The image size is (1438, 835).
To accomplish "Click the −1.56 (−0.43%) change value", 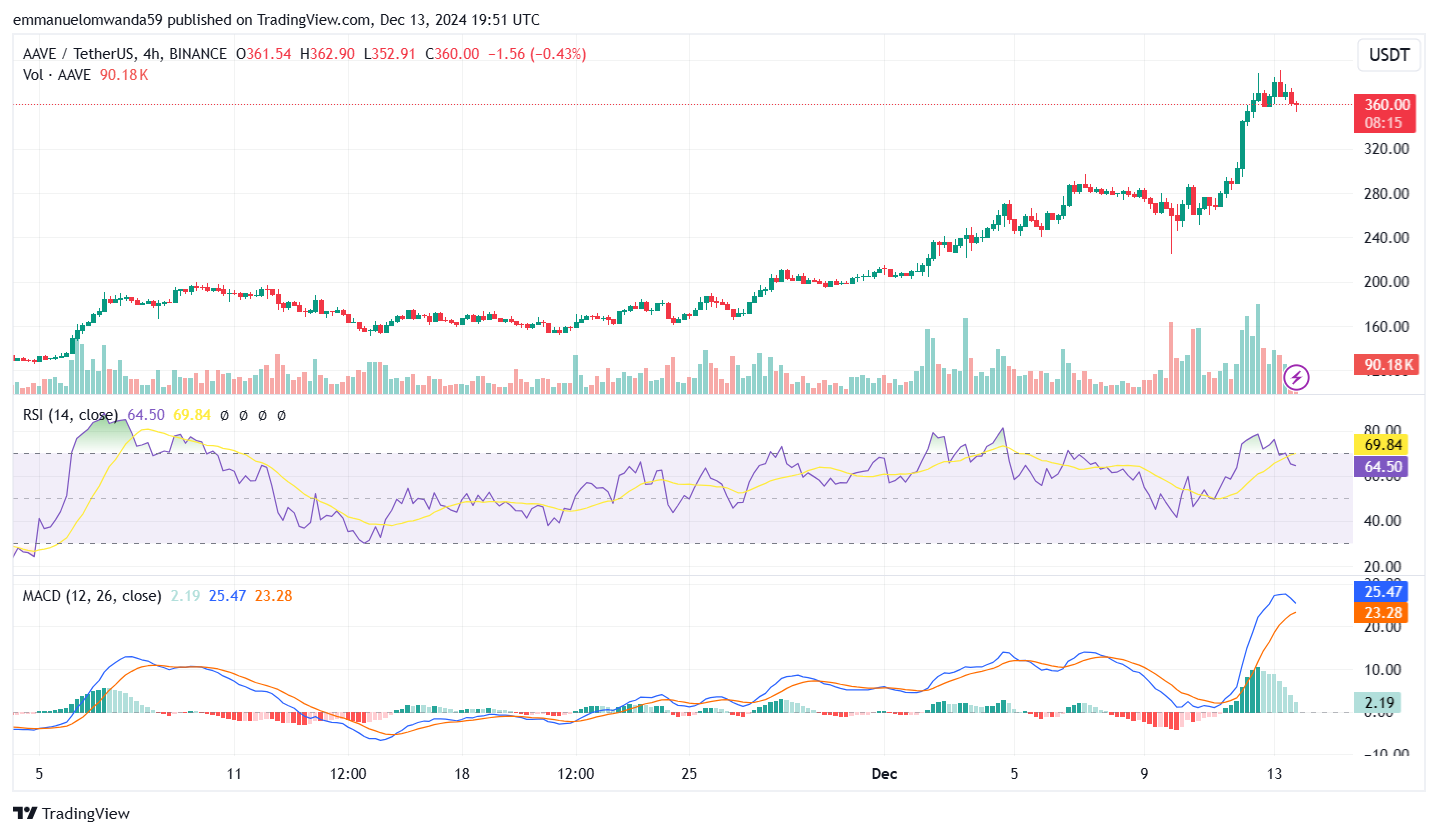I will [x=537, y=54].
